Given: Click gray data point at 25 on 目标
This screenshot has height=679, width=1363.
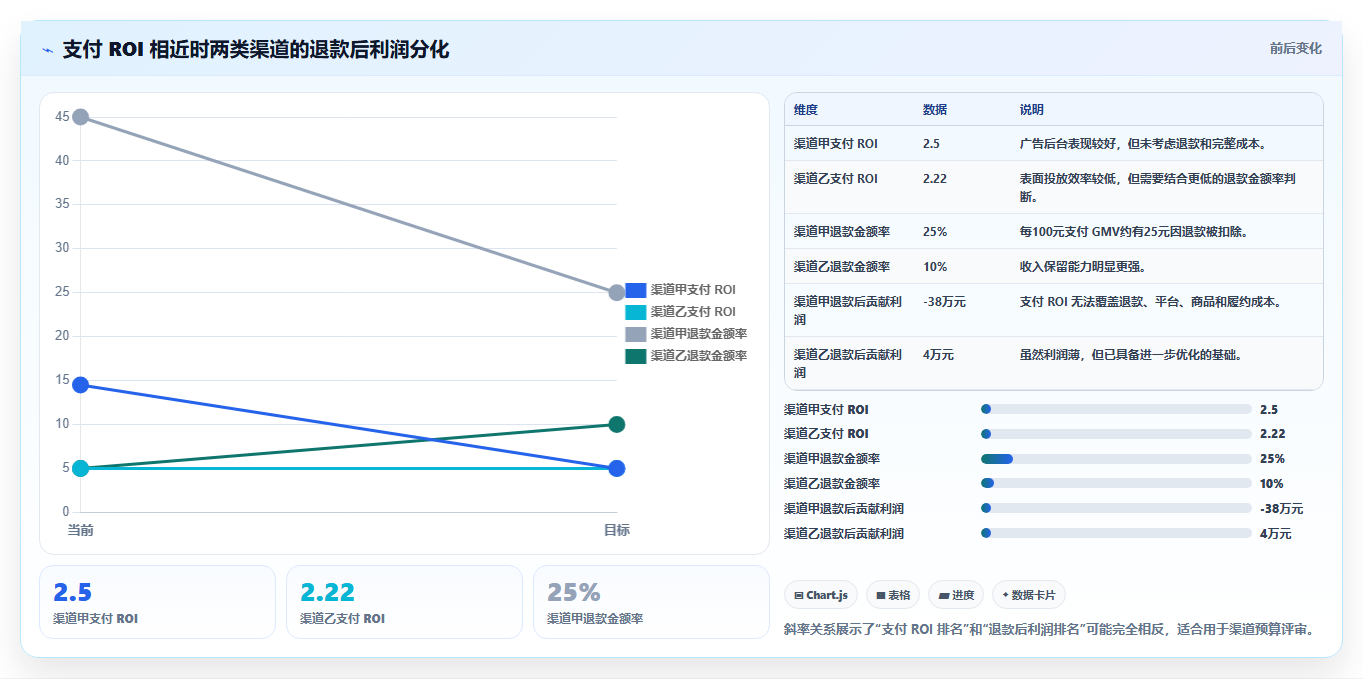Looking at the screenshot, I should pyautogui.click(x=617, y=293).
